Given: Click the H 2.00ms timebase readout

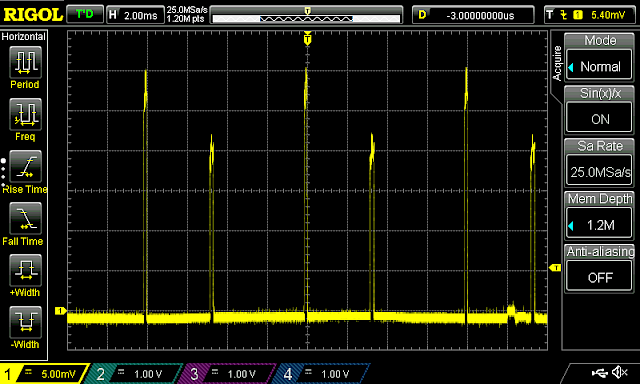Looking at the screenshot, I should point(135,15).
